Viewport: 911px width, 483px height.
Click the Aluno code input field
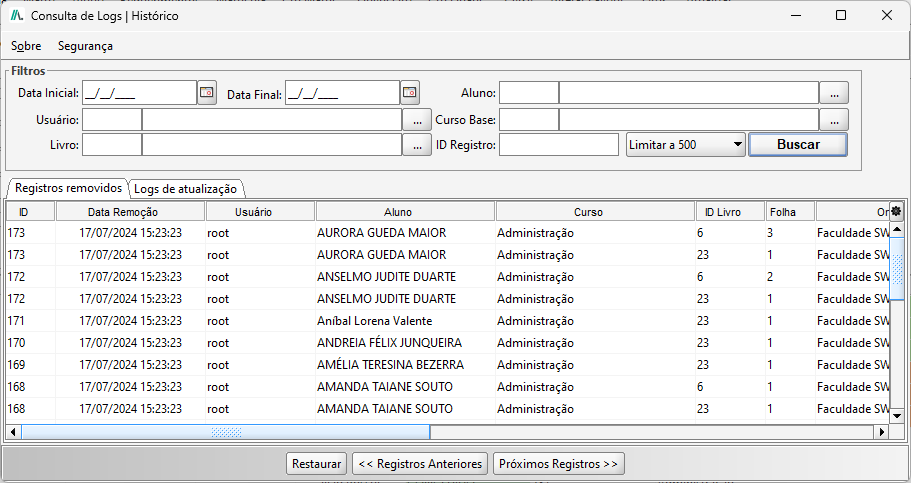click(529, 93)
